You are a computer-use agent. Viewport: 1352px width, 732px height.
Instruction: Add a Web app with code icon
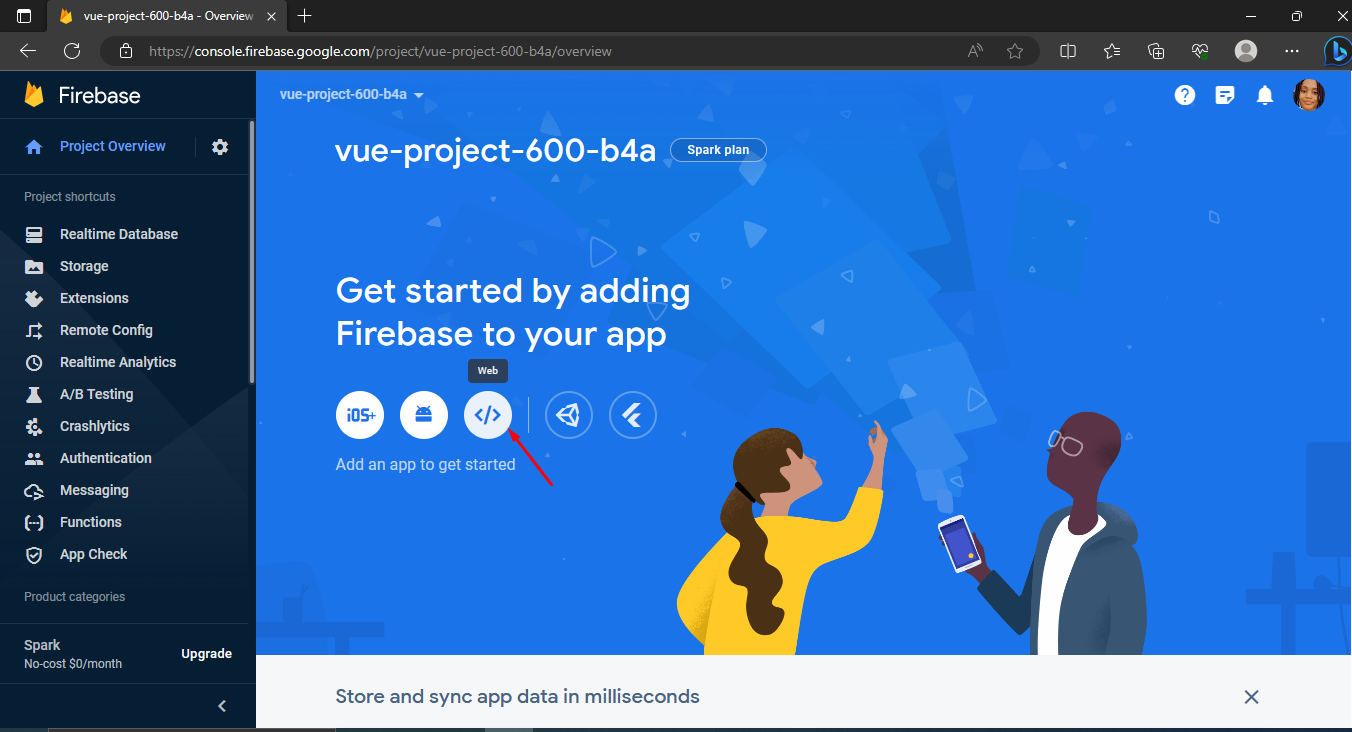[488, 415]
